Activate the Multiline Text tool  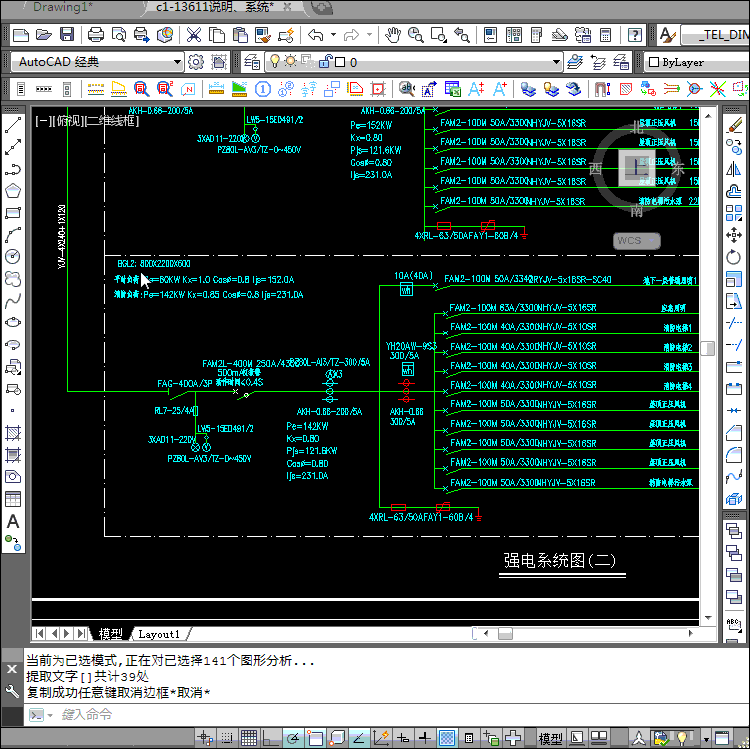(x=13, y=521)
